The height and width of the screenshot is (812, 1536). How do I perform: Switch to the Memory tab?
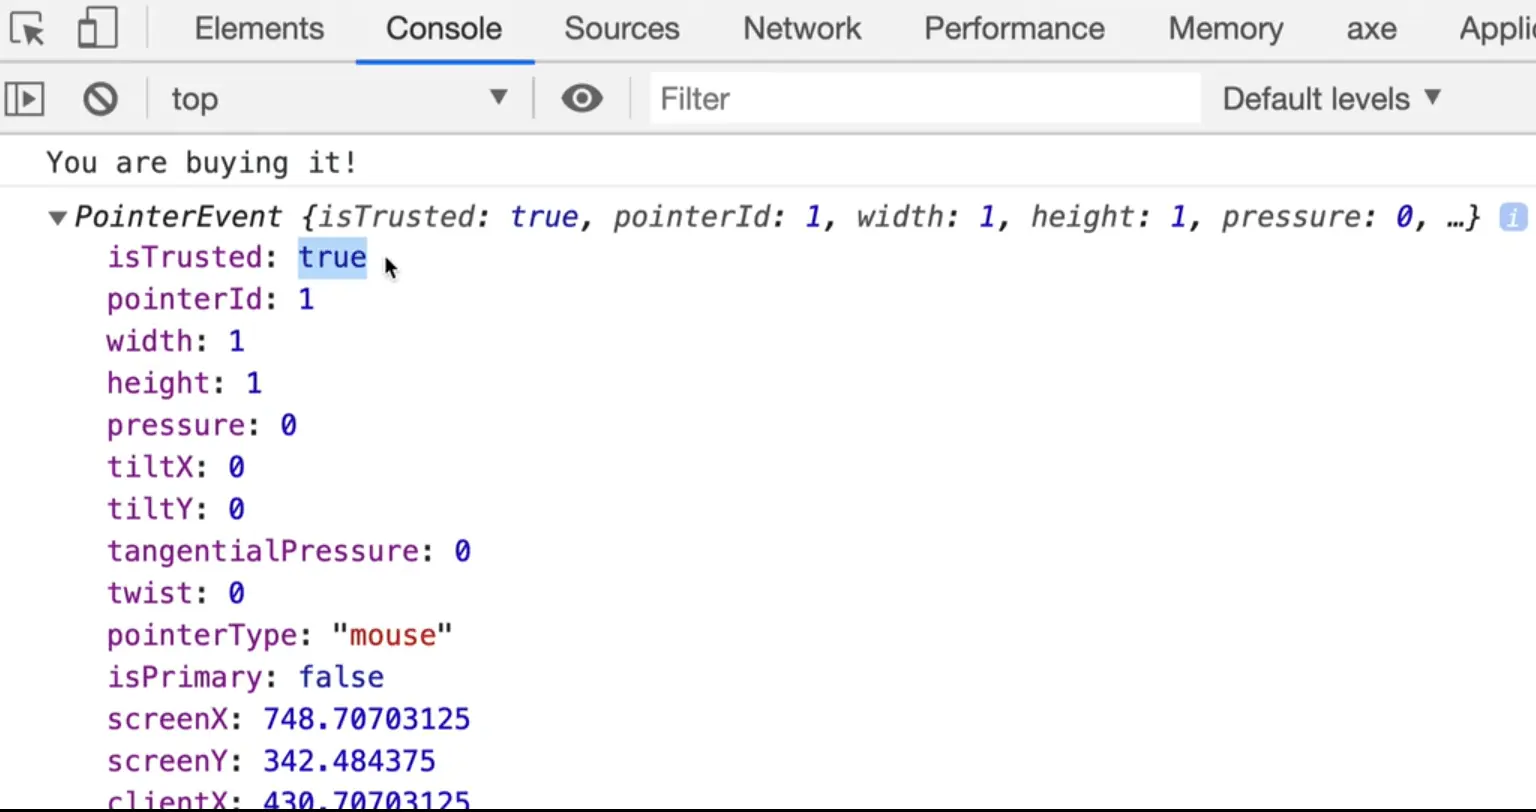[x=1225, y=29]
